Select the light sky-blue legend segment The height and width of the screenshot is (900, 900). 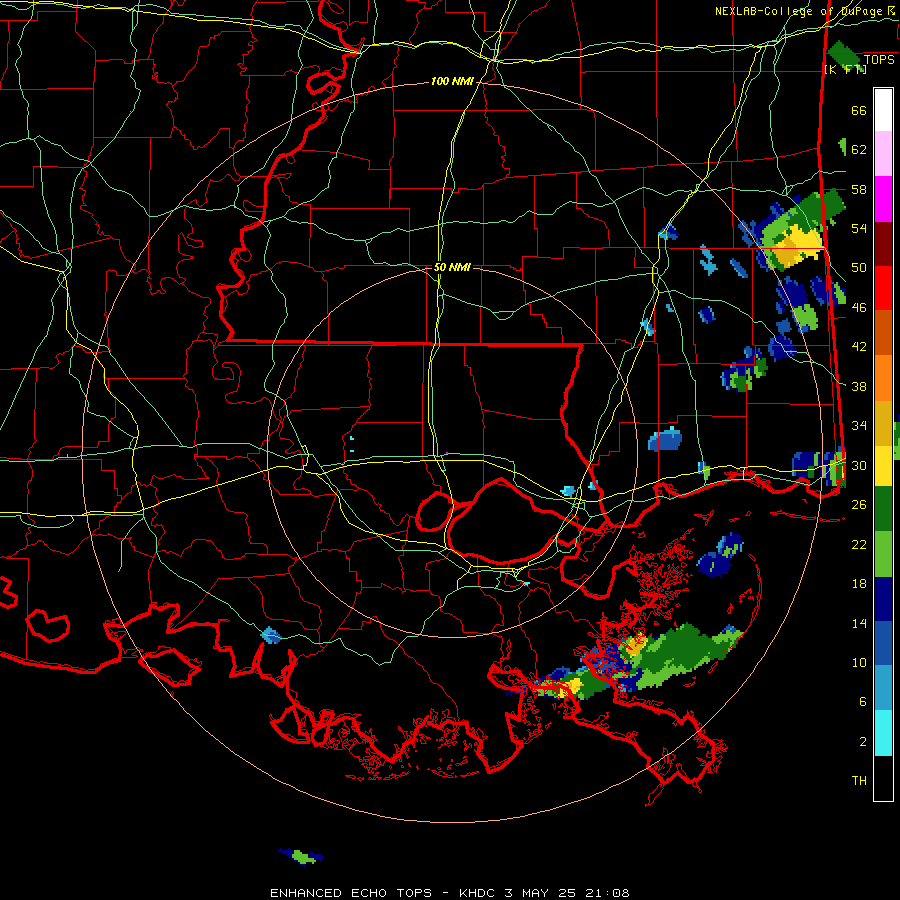click(883, 688)
